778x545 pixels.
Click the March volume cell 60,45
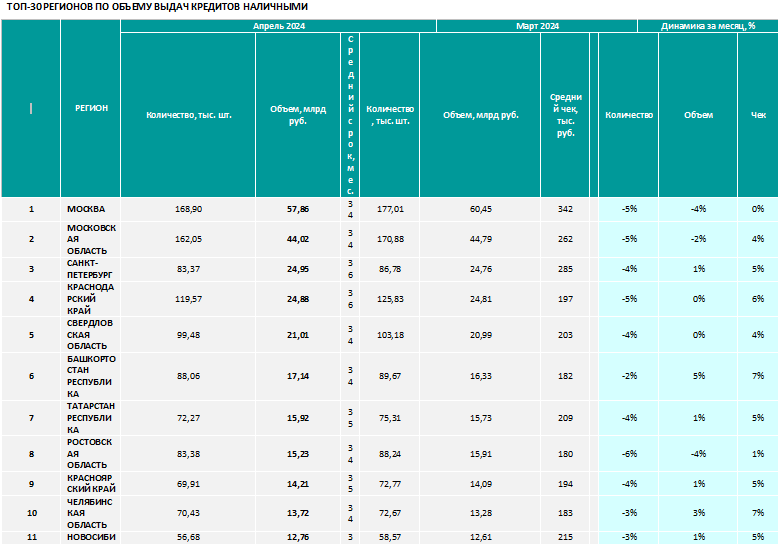(x=480, y=209)
